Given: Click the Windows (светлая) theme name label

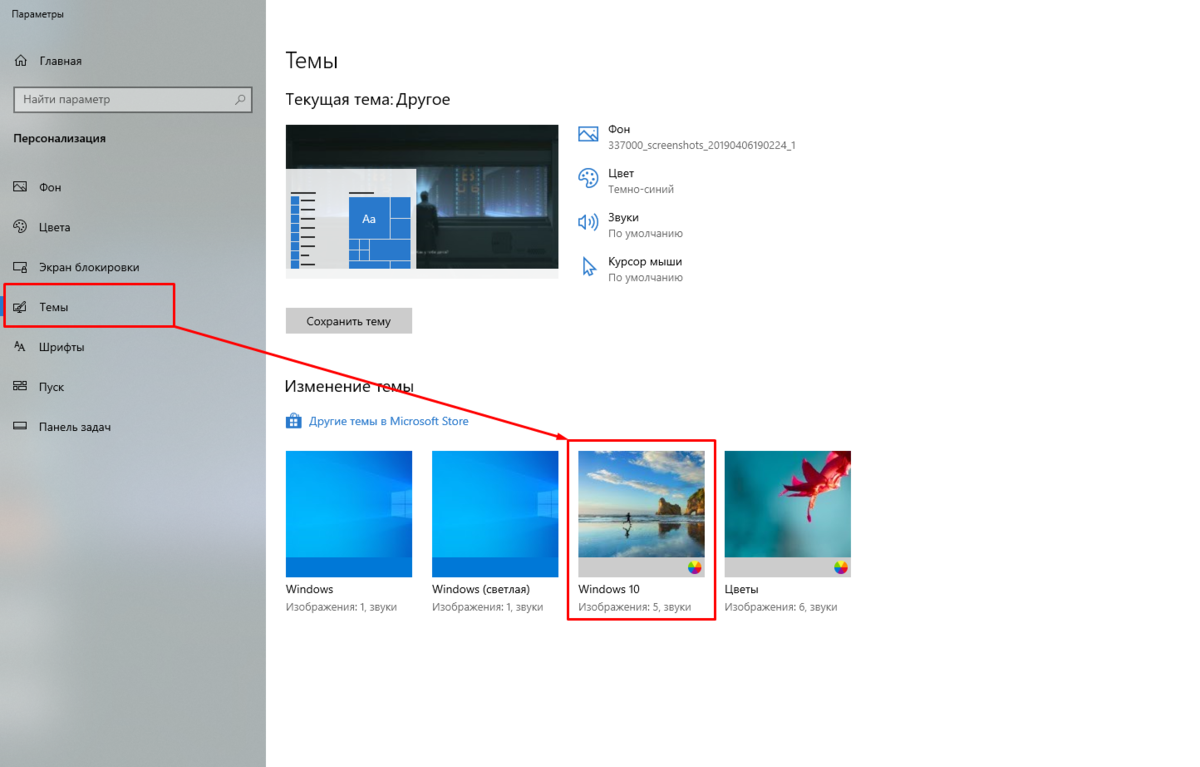Looking at the screenshot, I should [481, 589].
